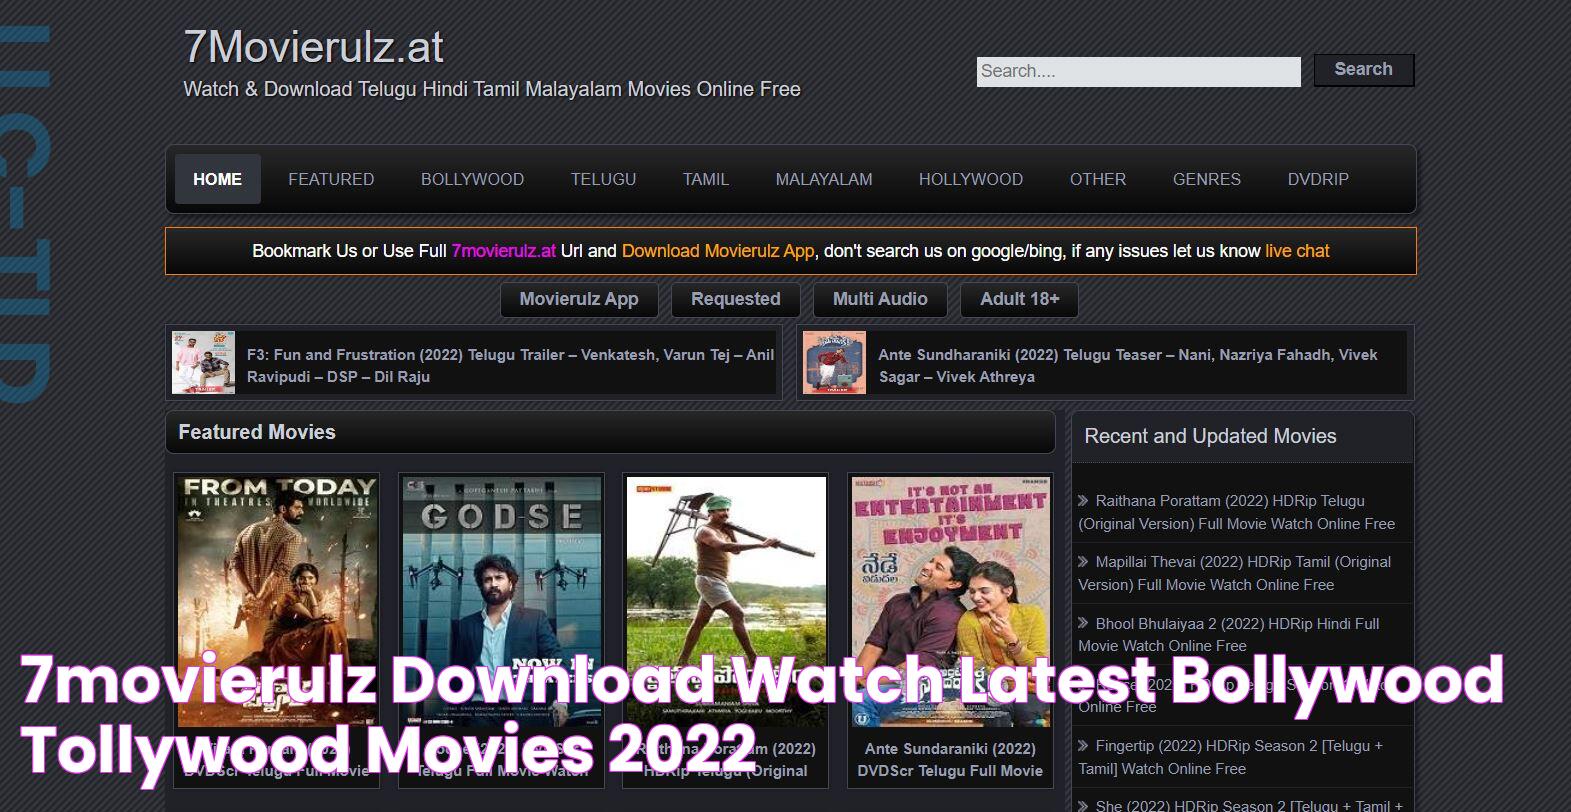Image resolution: width=1571 pixels, height=812 pixels.
Task: Open Bhool Bhulaiyaa 2 HDRip Hindi link
Action: coord(1228,634)
